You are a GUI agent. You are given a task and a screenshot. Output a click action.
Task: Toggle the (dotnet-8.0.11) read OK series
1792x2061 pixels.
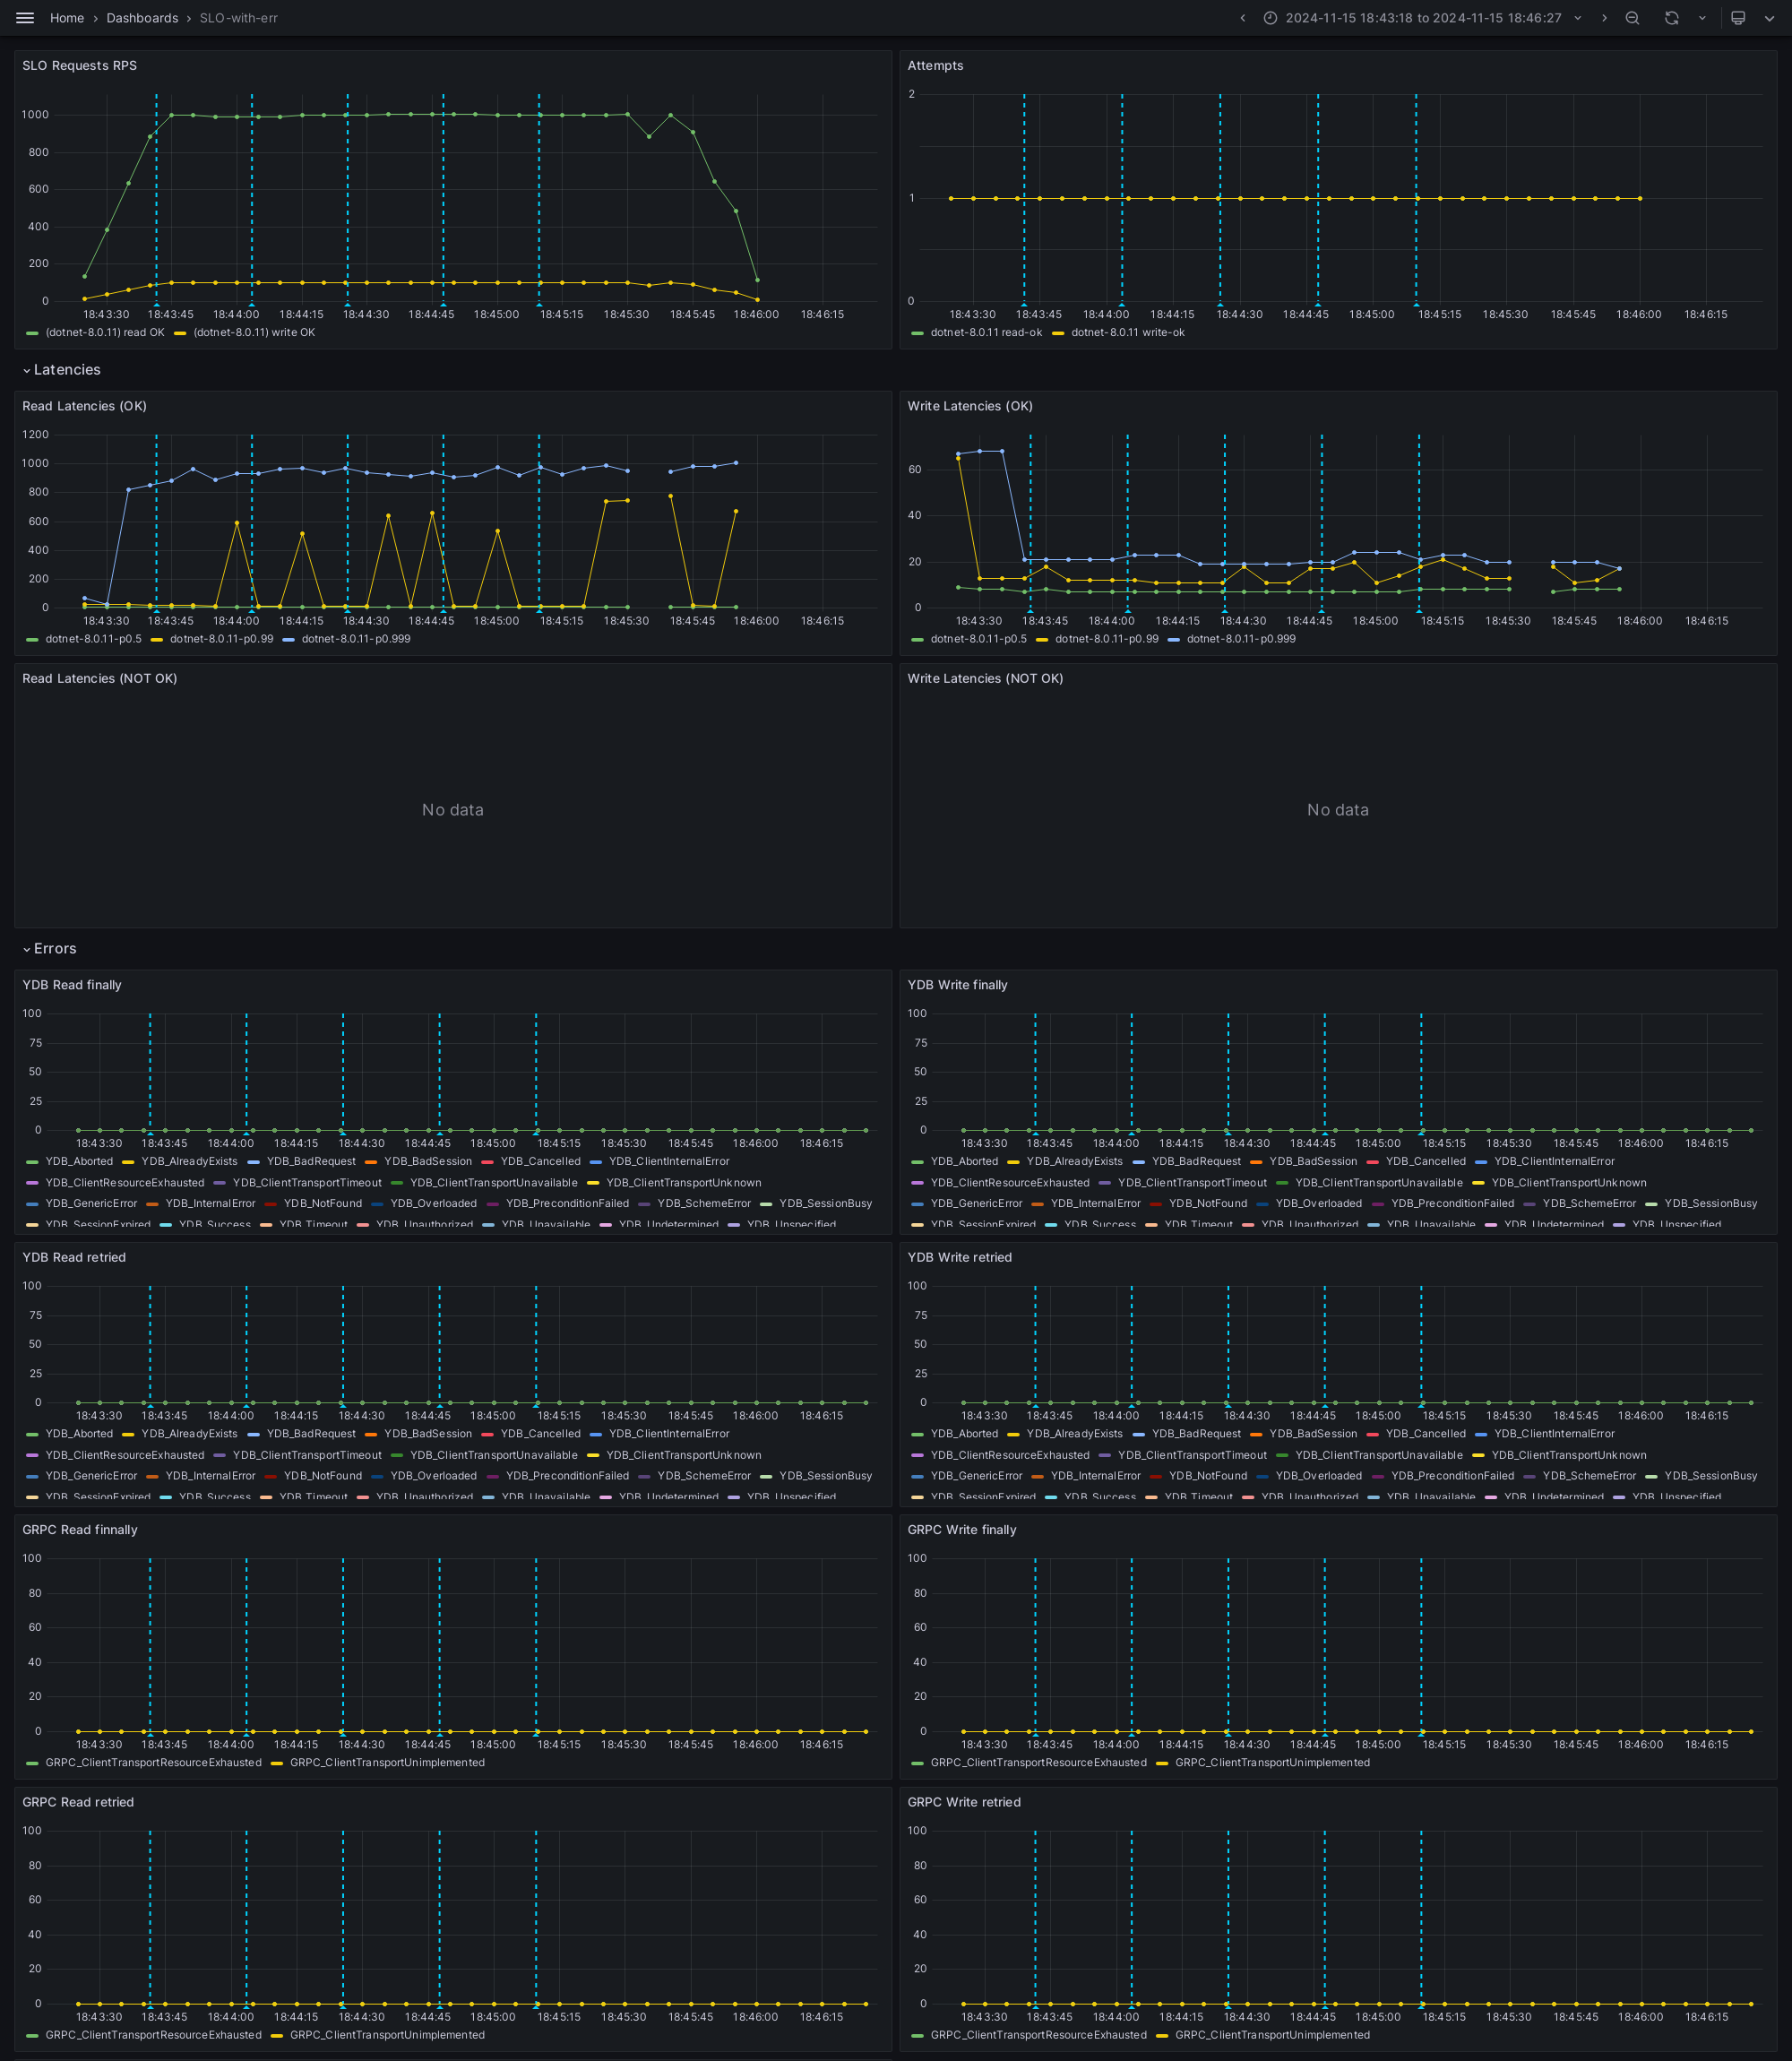click(x=105, y=333)
